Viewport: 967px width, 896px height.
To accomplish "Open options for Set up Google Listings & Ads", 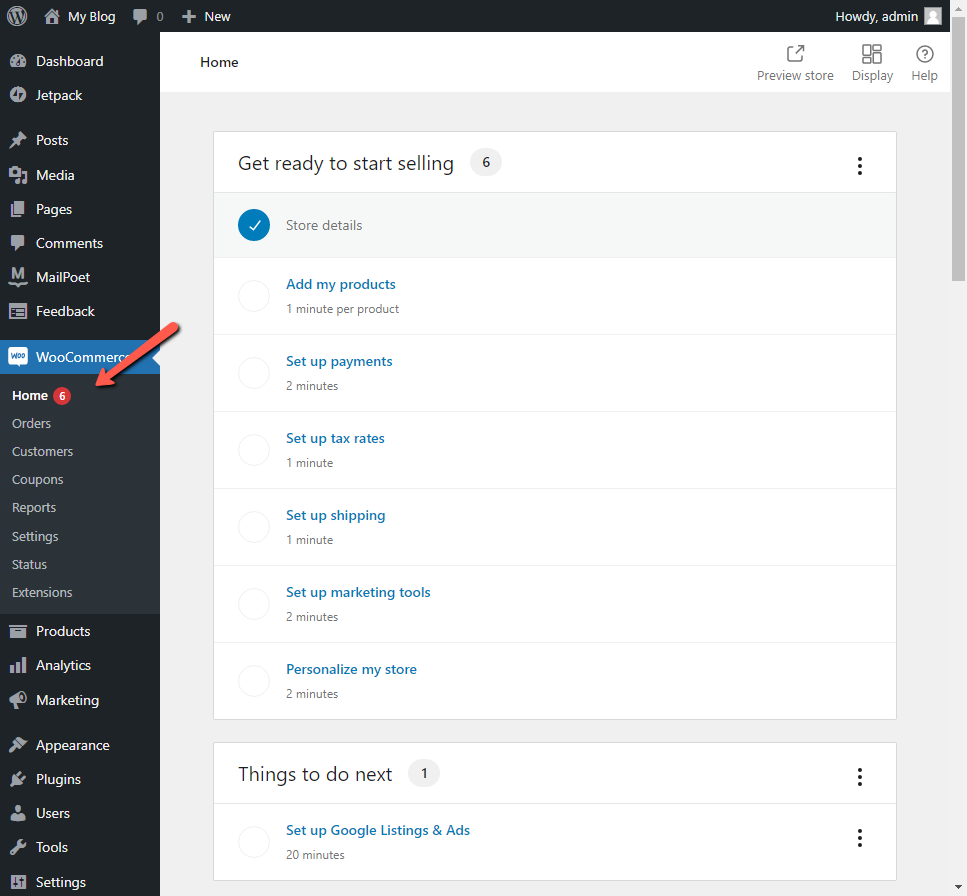I will (x=860, y=838).
